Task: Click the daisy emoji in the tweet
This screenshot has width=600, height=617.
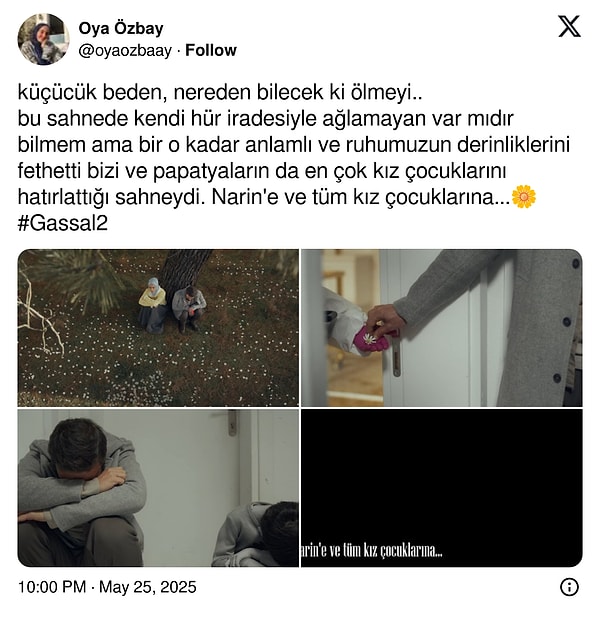Action: coord(524,197)
